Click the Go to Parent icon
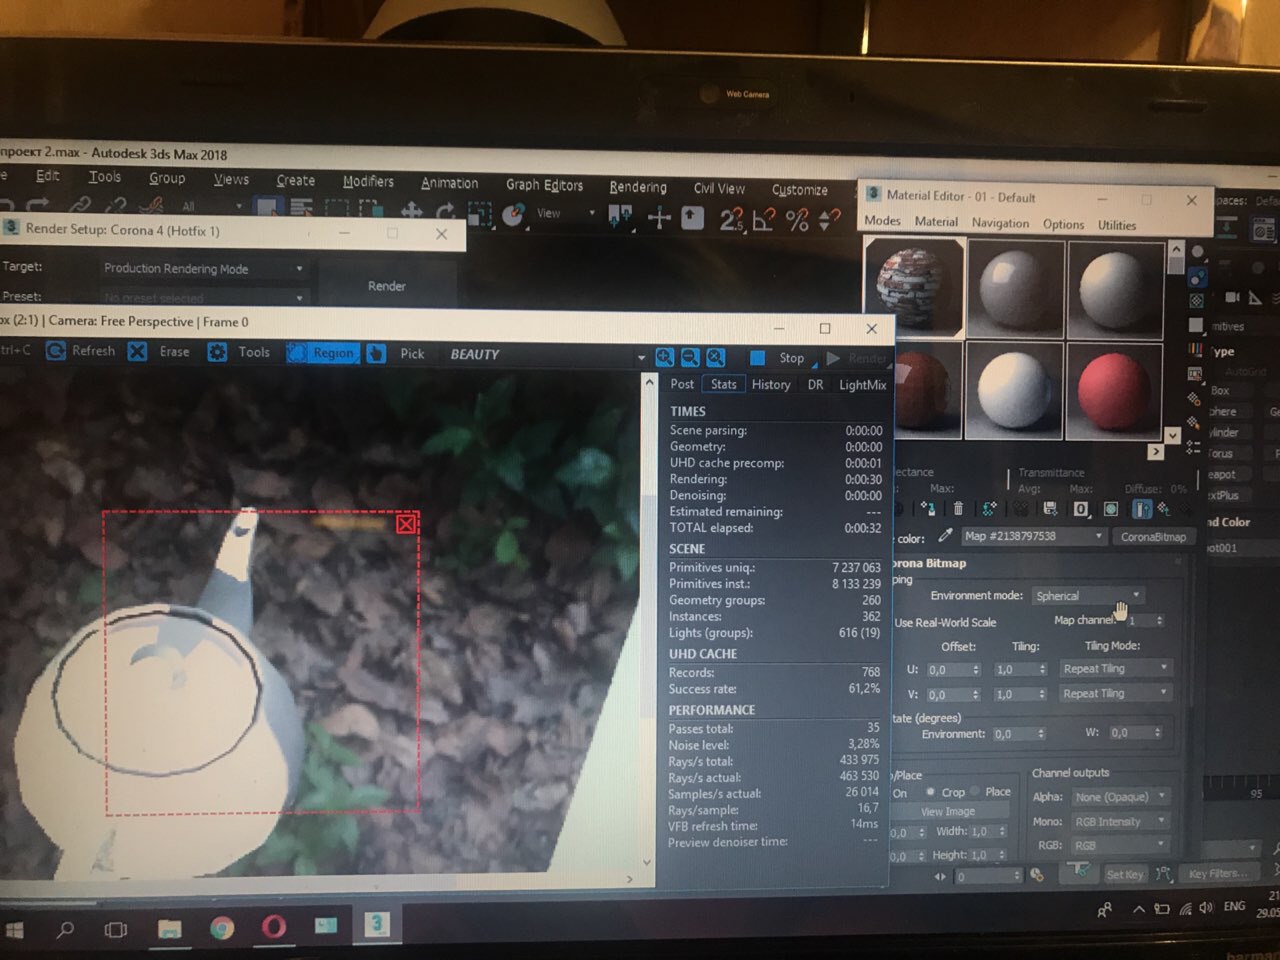1280x960 pixels. (1164, 509)
